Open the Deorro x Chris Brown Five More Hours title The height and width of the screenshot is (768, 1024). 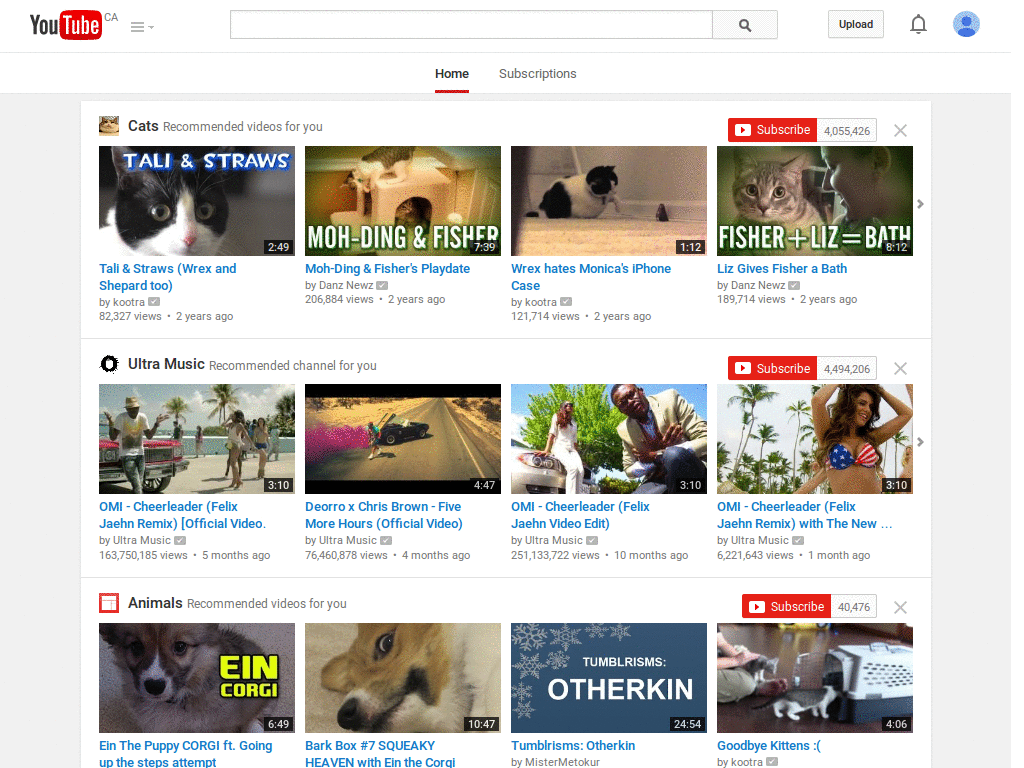pos(384,515)
